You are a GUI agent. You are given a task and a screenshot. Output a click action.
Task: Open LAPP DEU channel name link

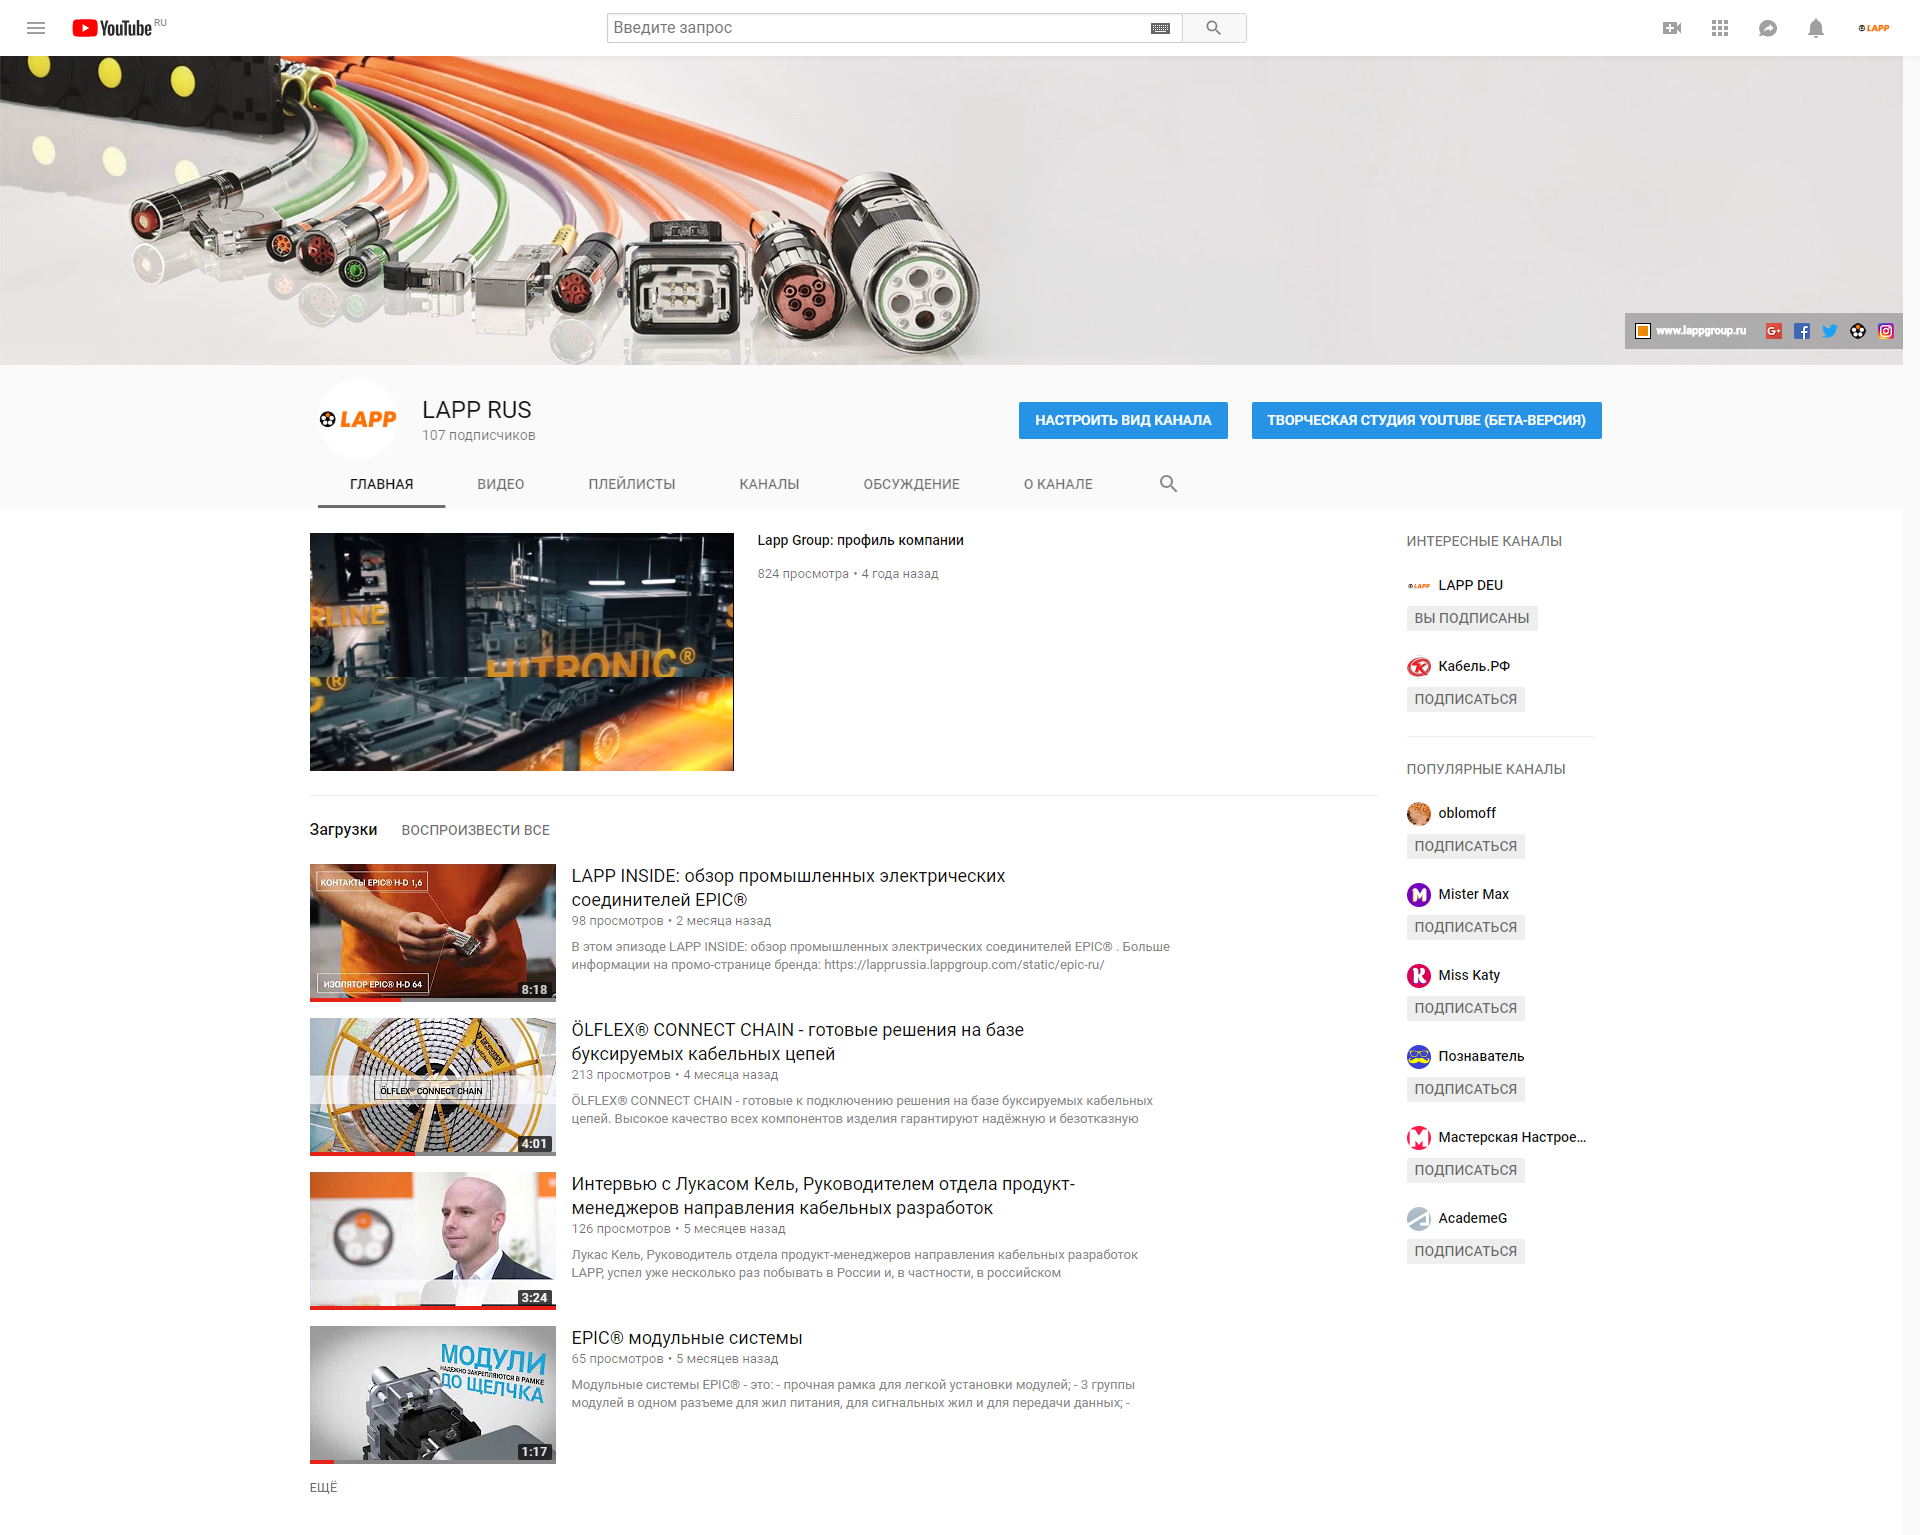point(1471,585)
